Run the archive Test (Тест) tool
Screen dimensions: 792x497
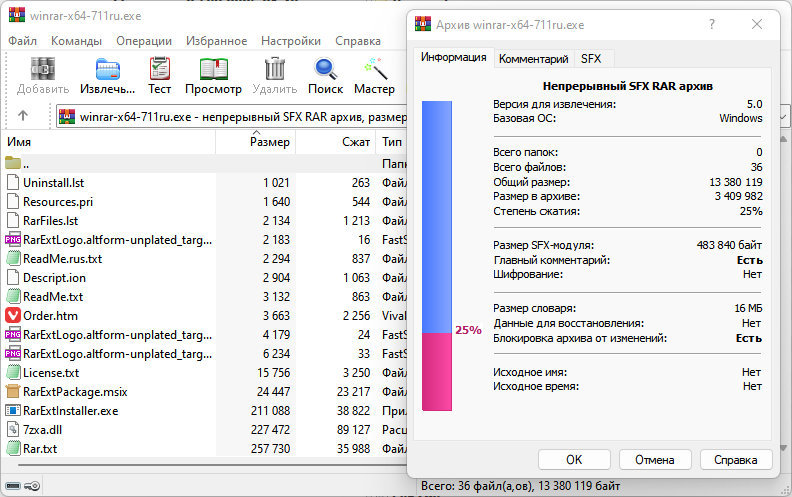tap(160, 69)
